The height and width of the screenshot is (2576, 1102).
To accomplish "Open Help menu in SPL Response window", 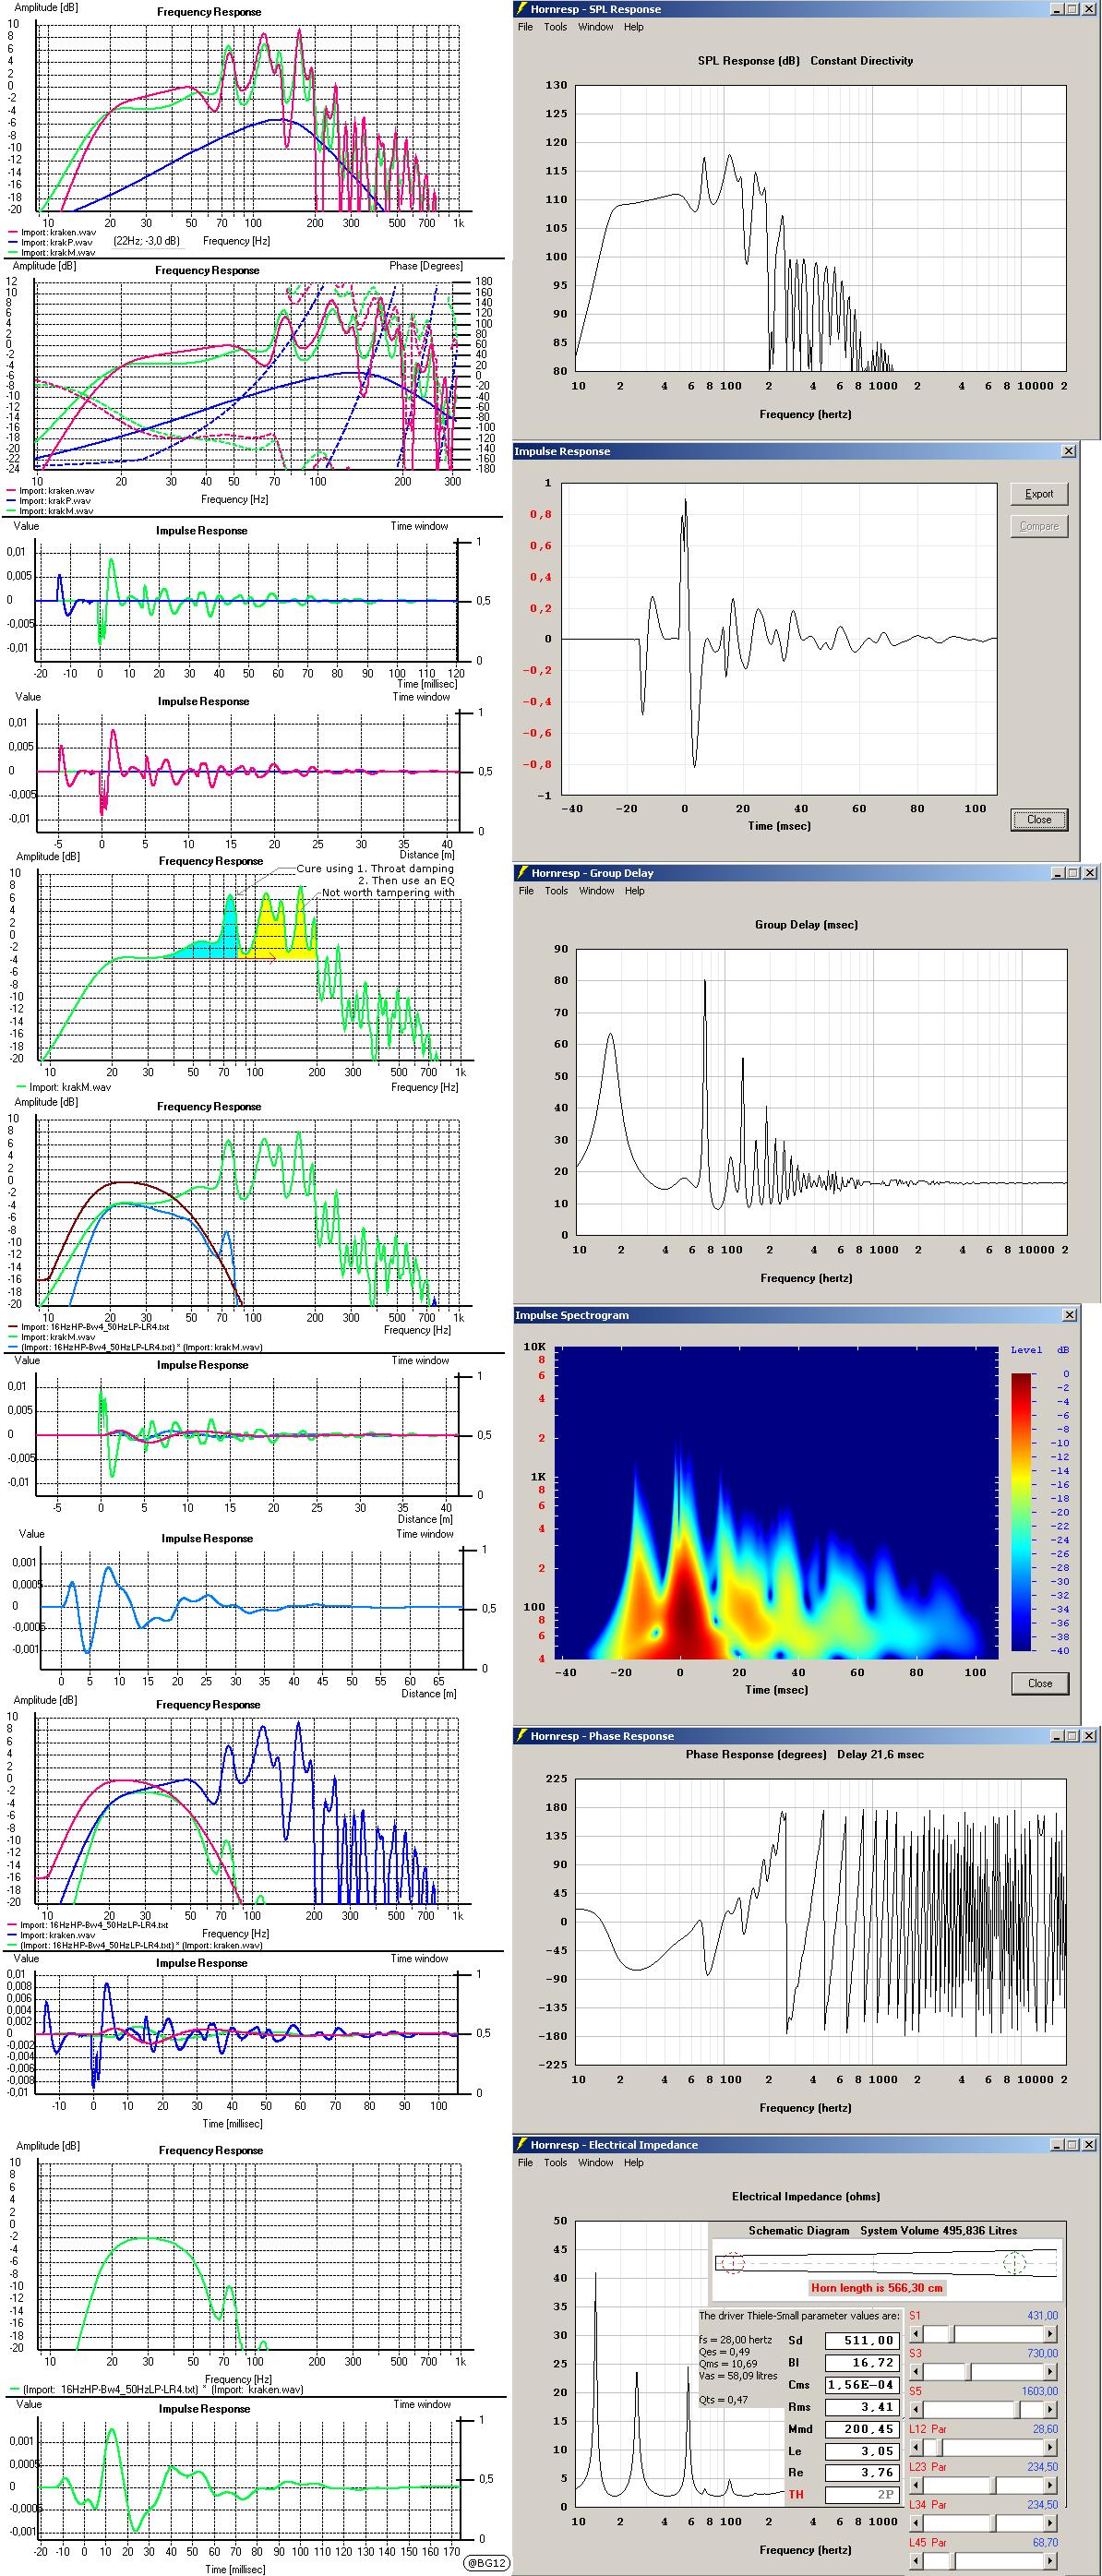I will tap(633, 27).
